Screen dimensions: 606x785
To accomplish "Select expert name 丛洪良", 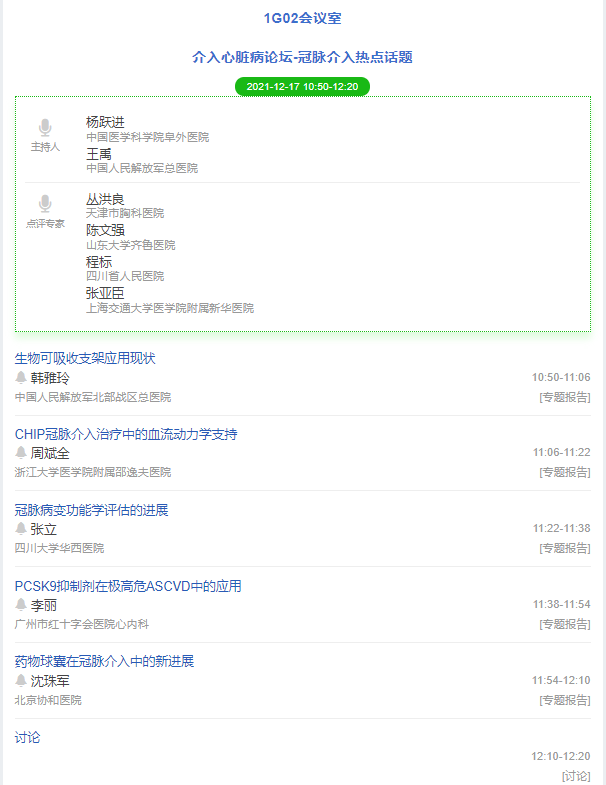I will (105, 199).
